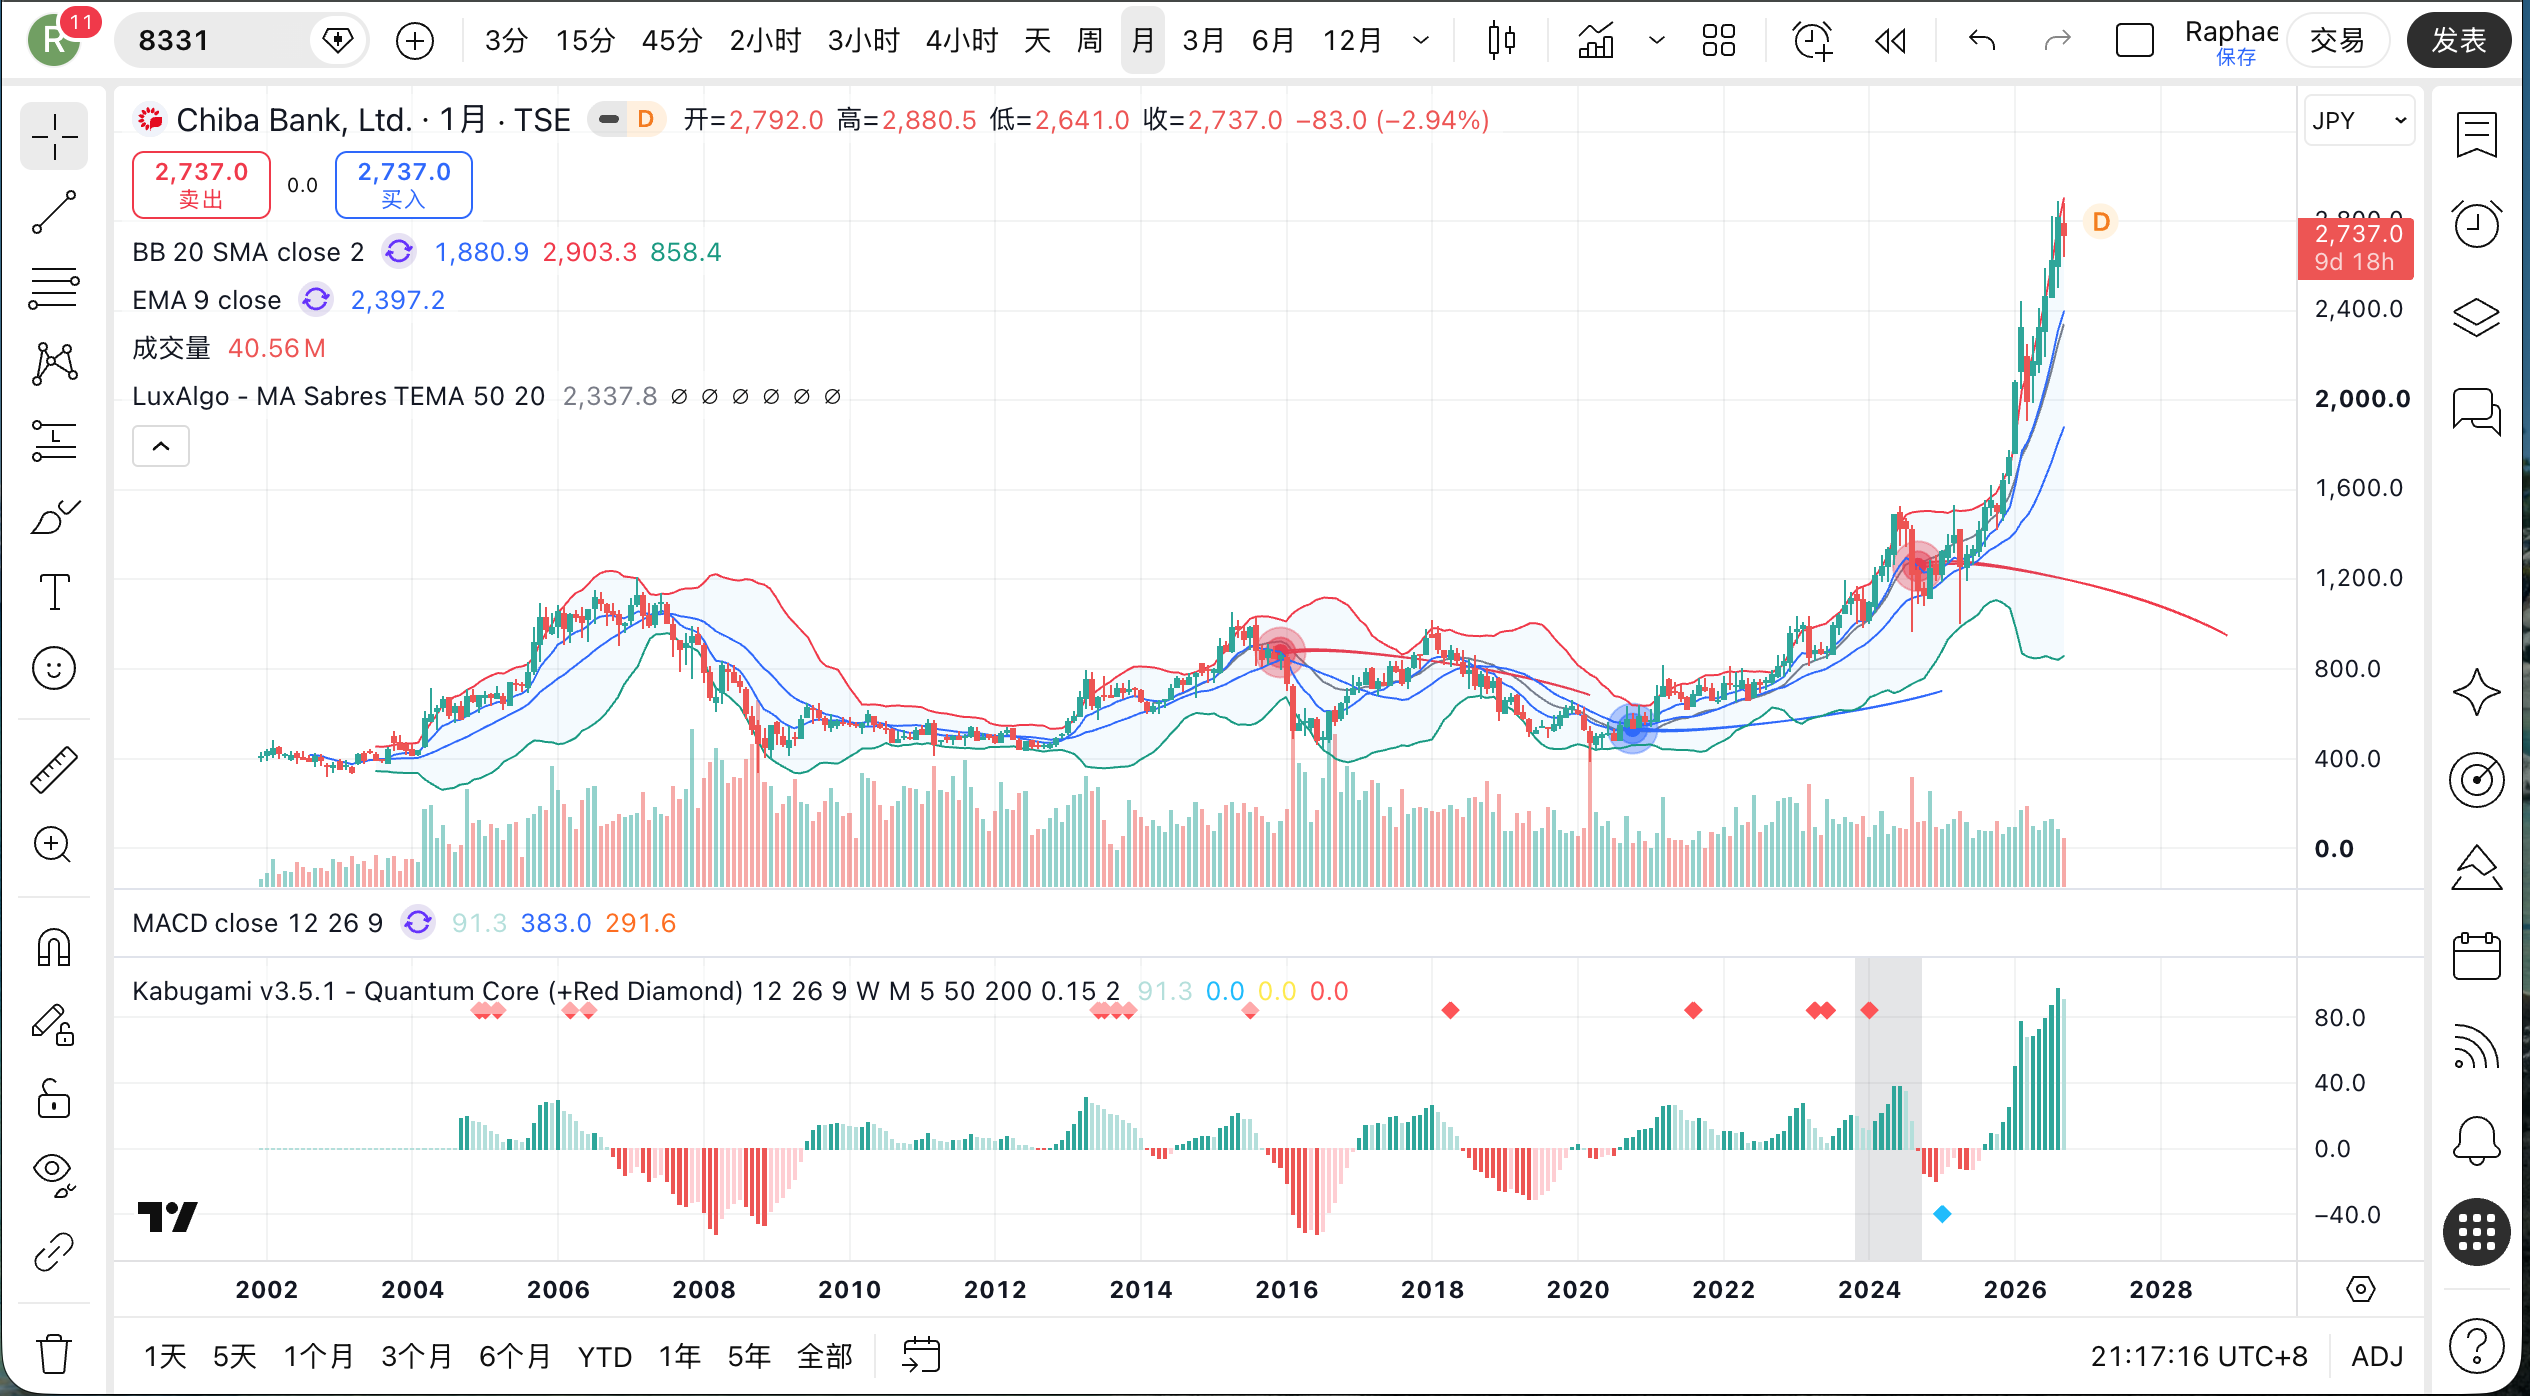Select the 5年 date range
The height and width of the screenshot is (1396, 2530).
point(749,1356)
